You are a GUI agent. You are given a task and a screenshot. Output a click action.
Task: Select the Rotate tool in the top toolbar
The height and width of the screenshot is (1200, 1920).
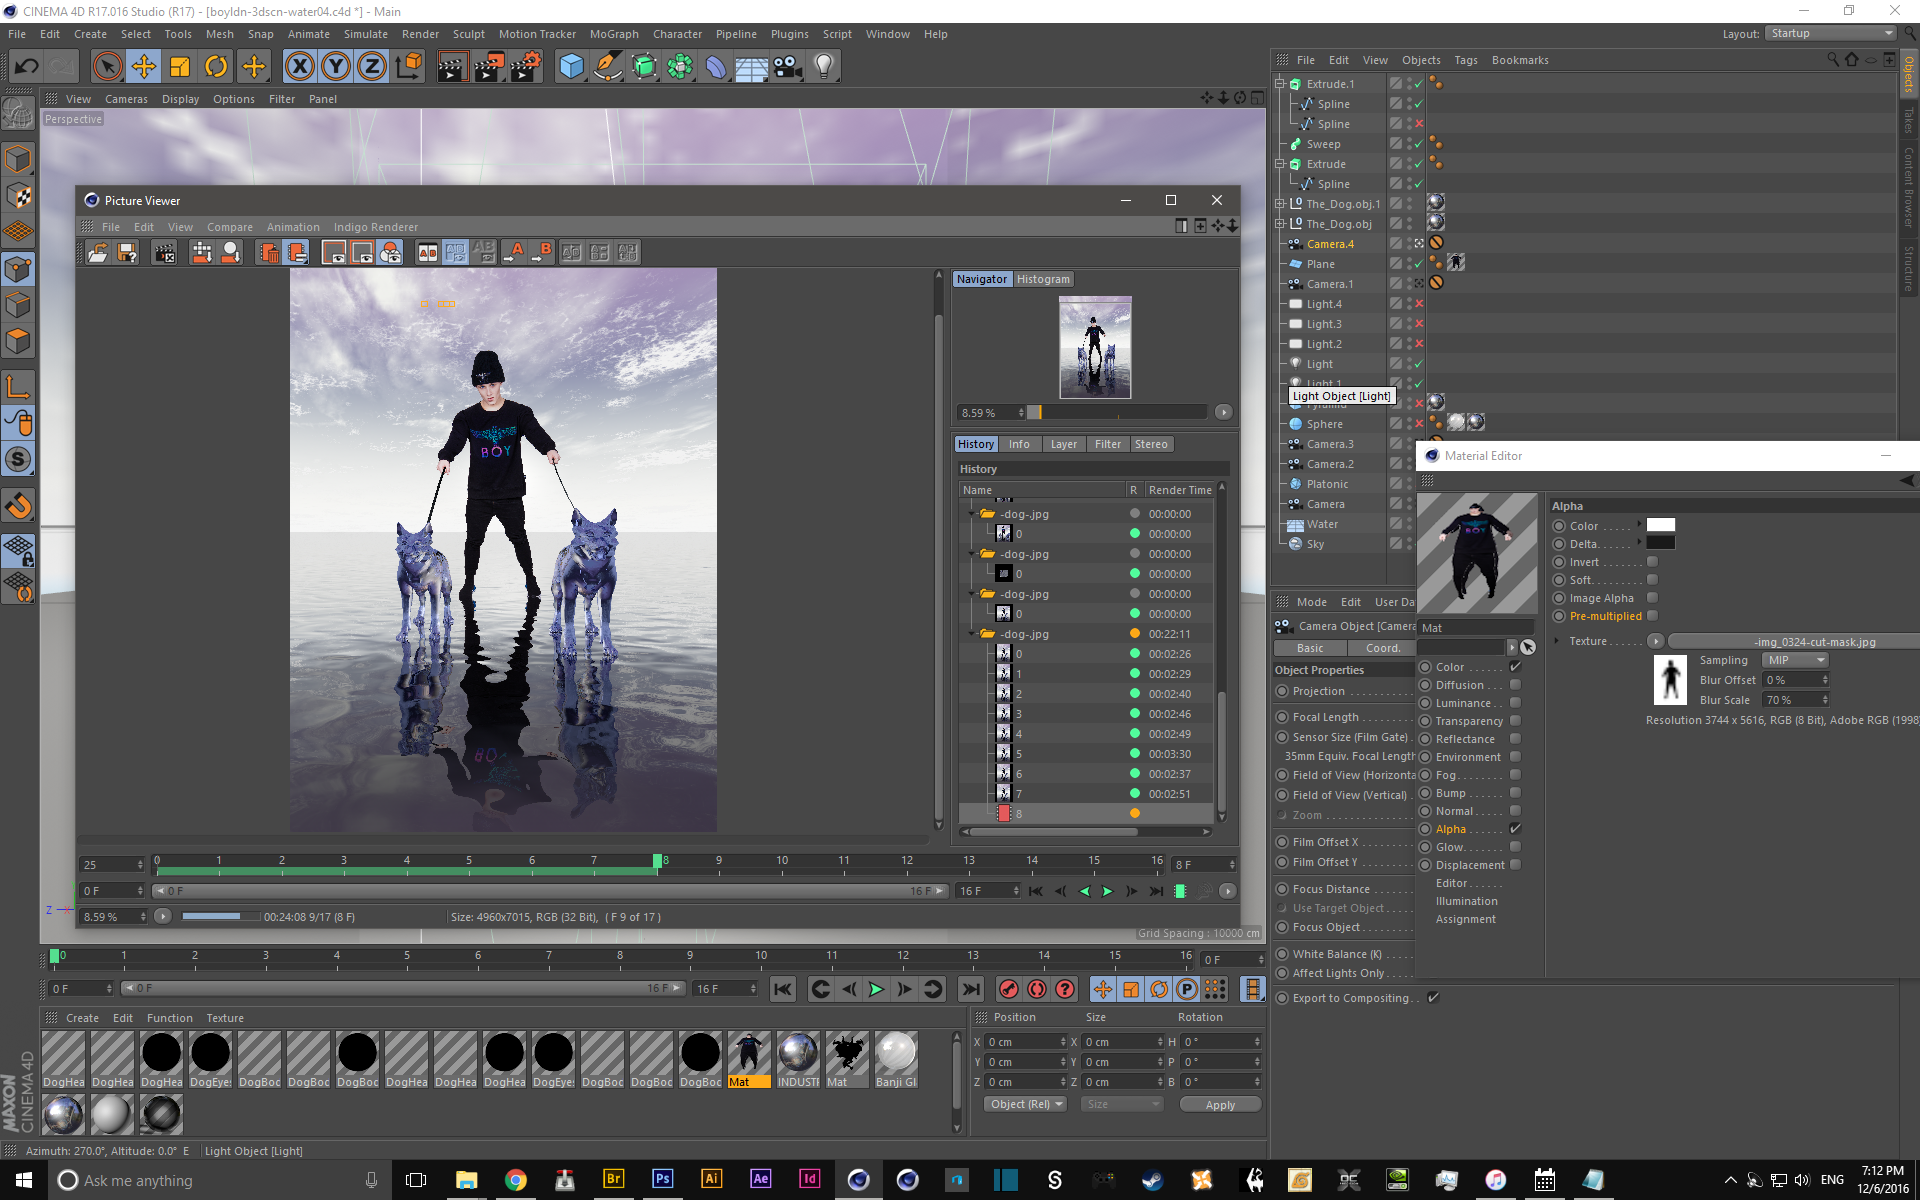pos(216,67)
